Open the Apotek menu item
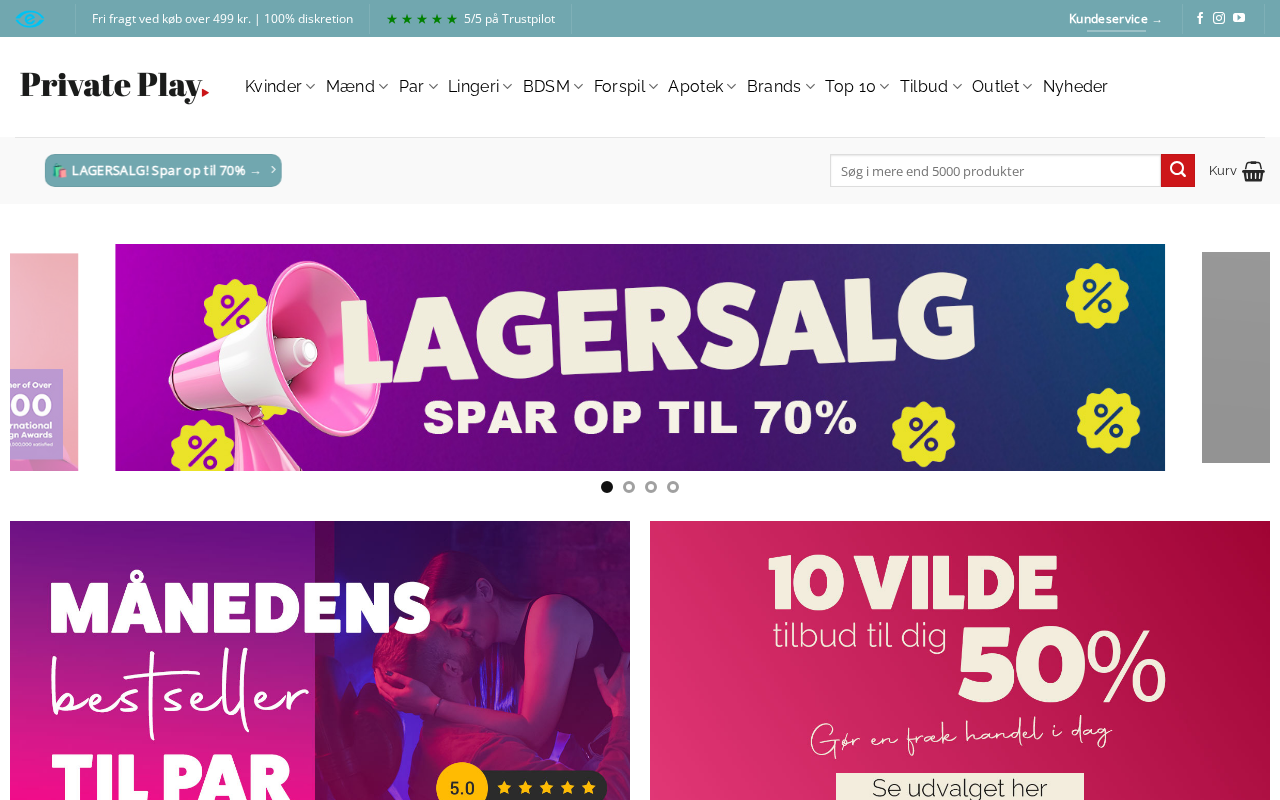The height and width of the screenshot is (800, 1280). [x=702, y=87]
